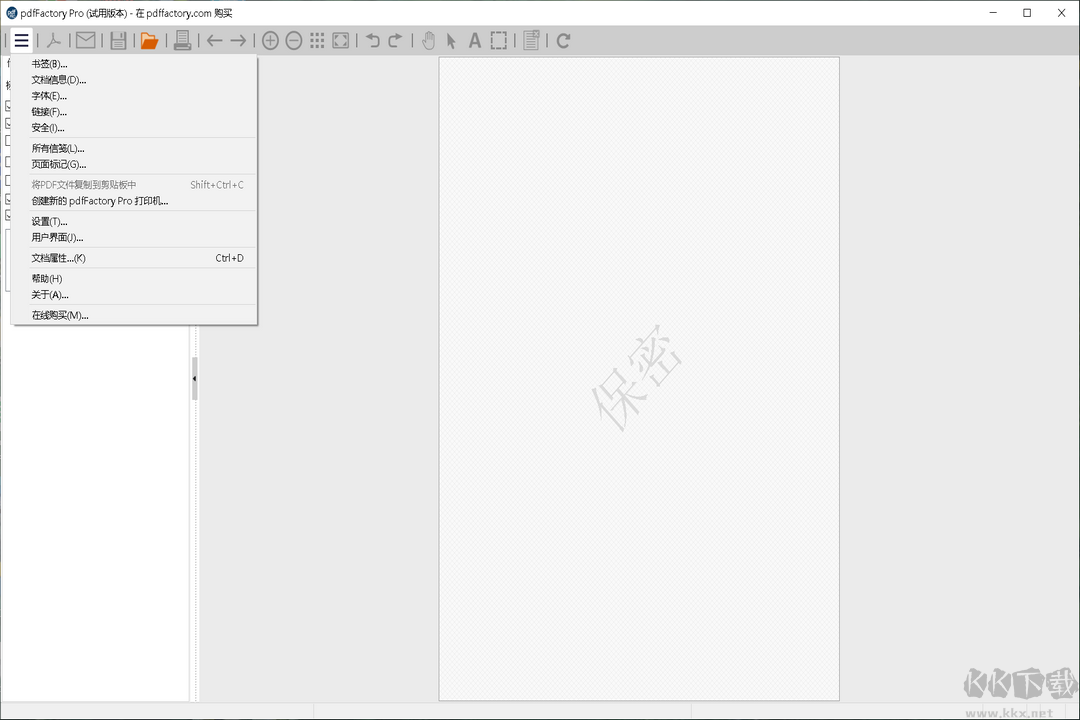The height and width of the screenshot is (720, 1080).
Task: Select the text insertion tool (A icon)
Action: (474, 40)
